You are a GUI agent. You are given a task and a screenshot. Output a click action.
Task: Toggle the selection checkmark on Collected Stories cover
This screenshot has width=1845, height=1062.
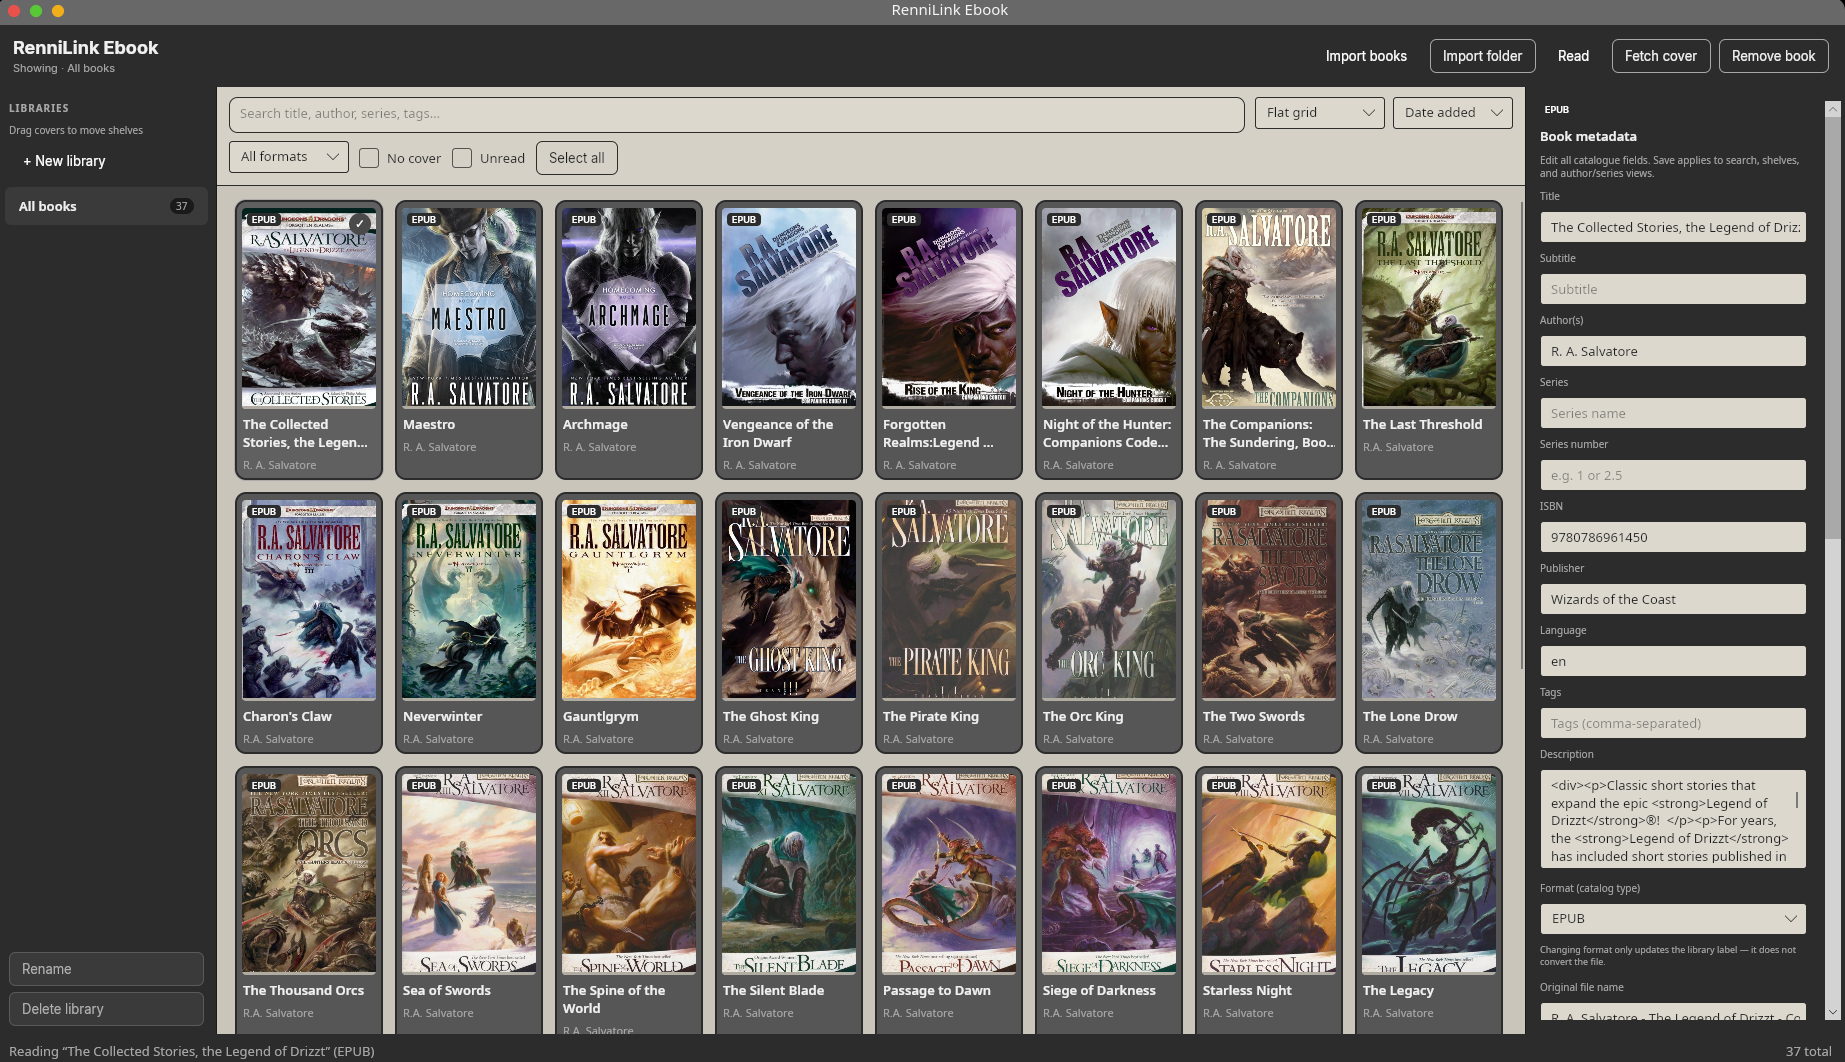click(360, 223)
